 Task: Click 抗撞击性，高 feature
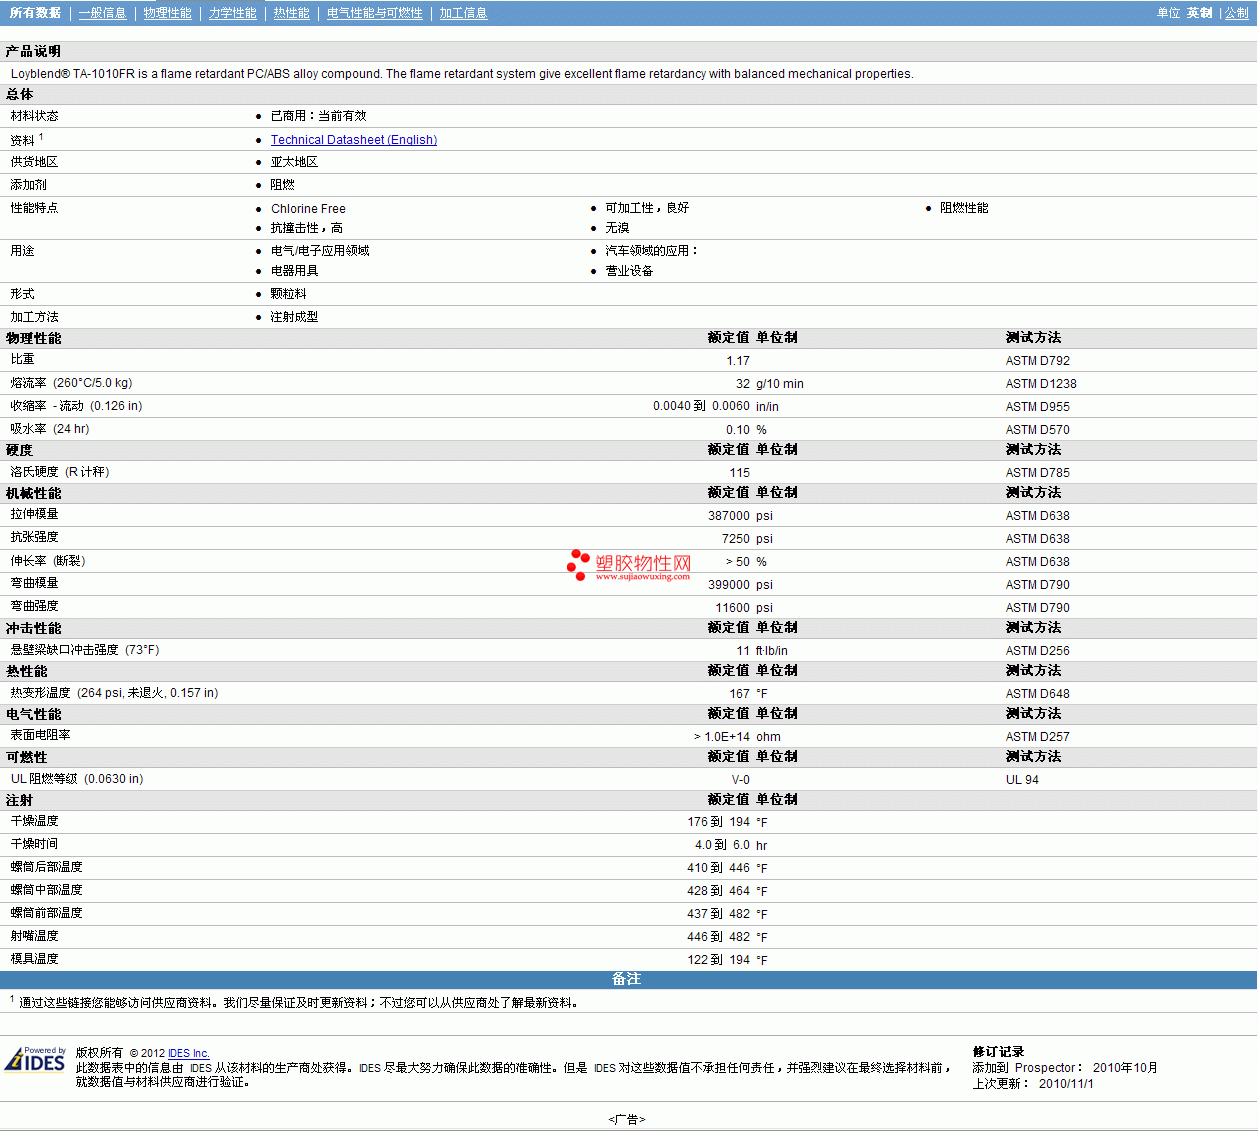point(306,228)
